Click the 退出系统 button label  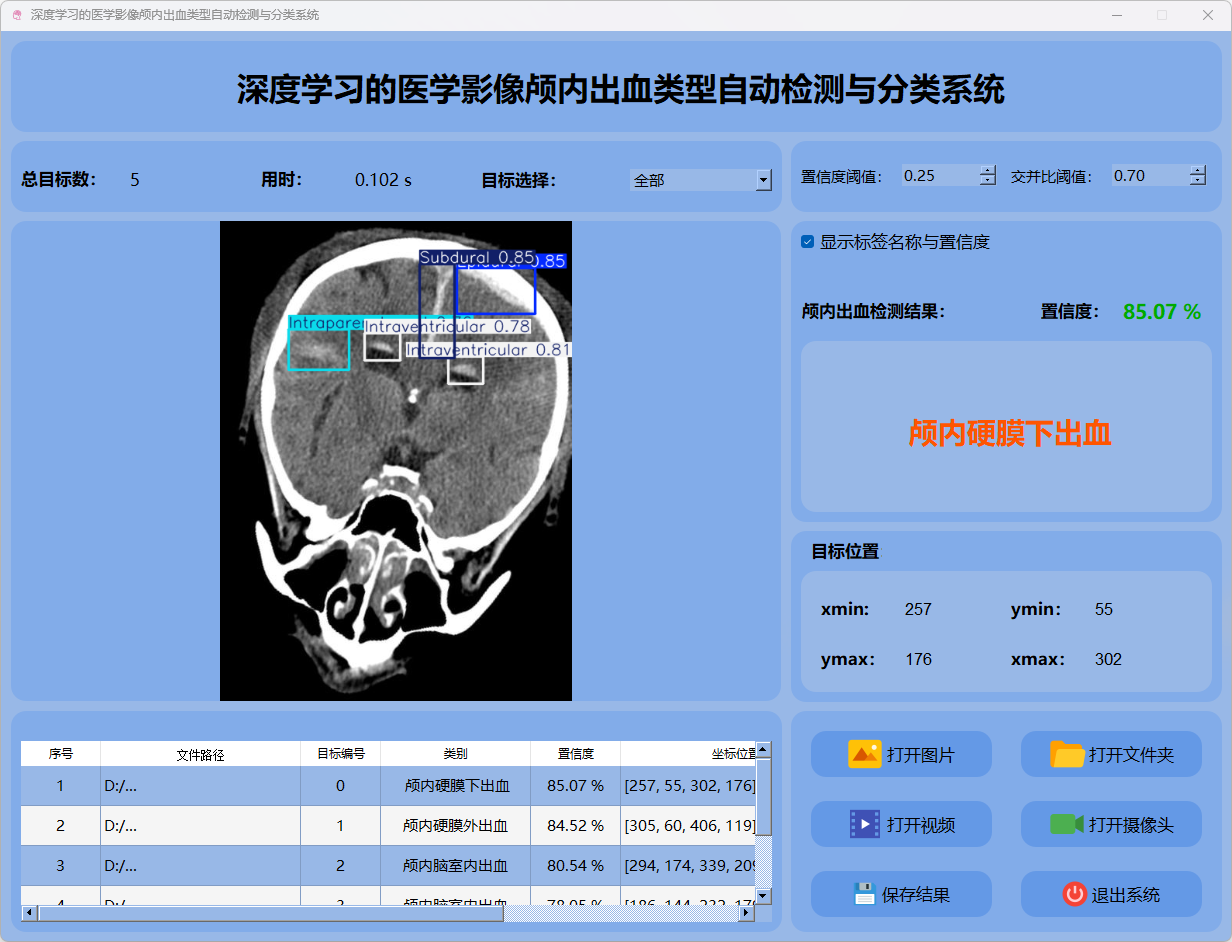1126,895
